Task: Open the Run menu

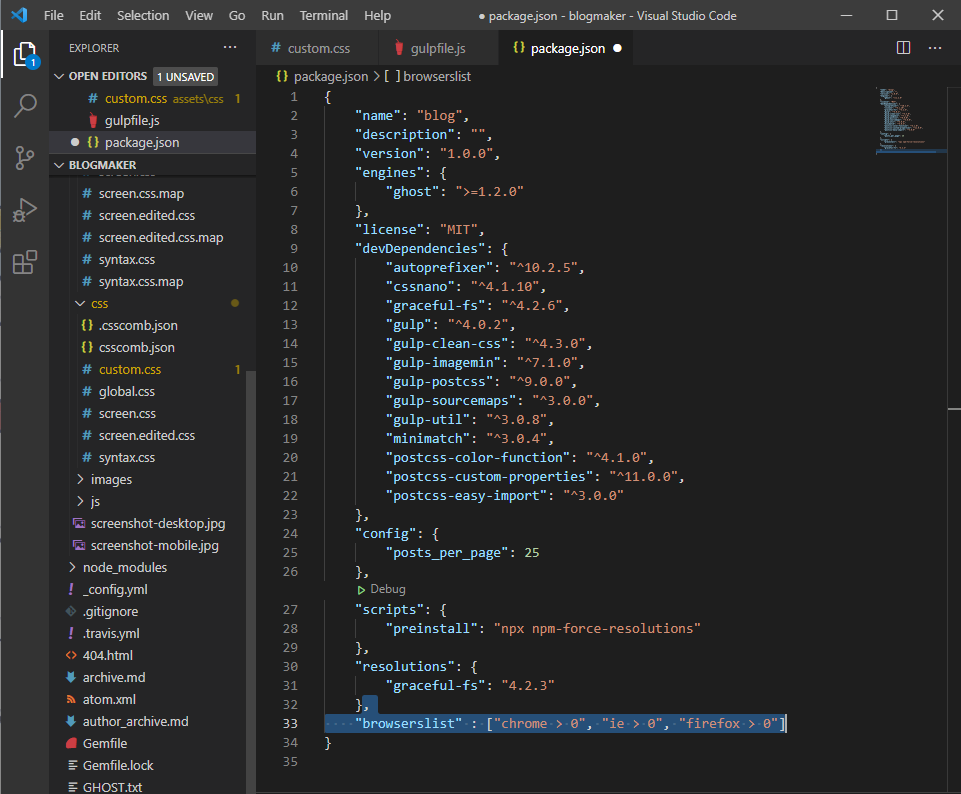Action: click(272, 15)
